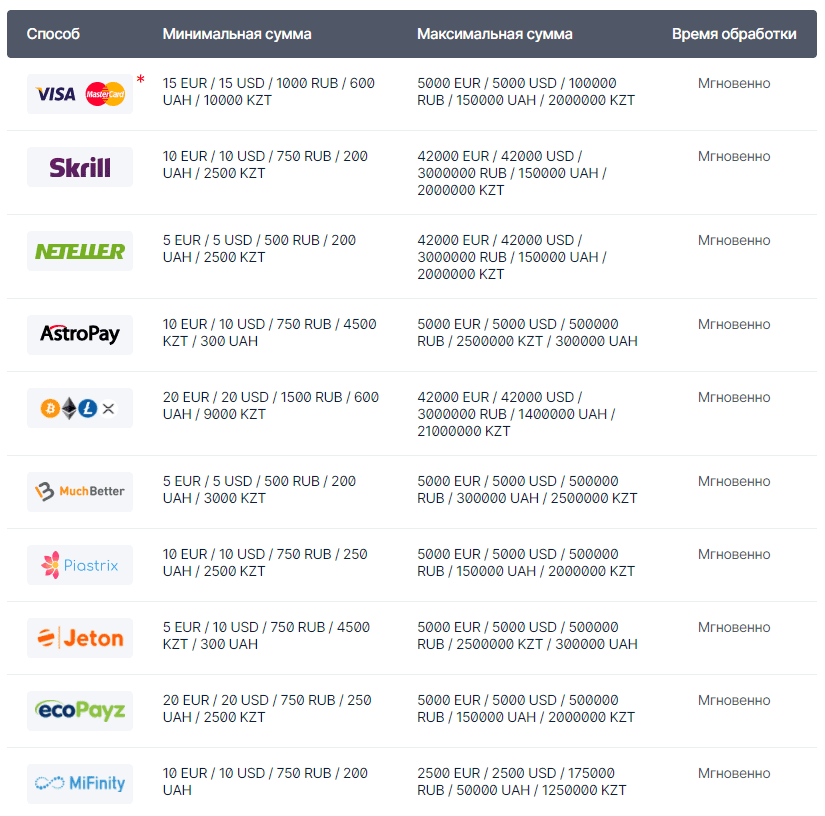Click Мгновенно in the Jeton row

click(x=734, y=627)
